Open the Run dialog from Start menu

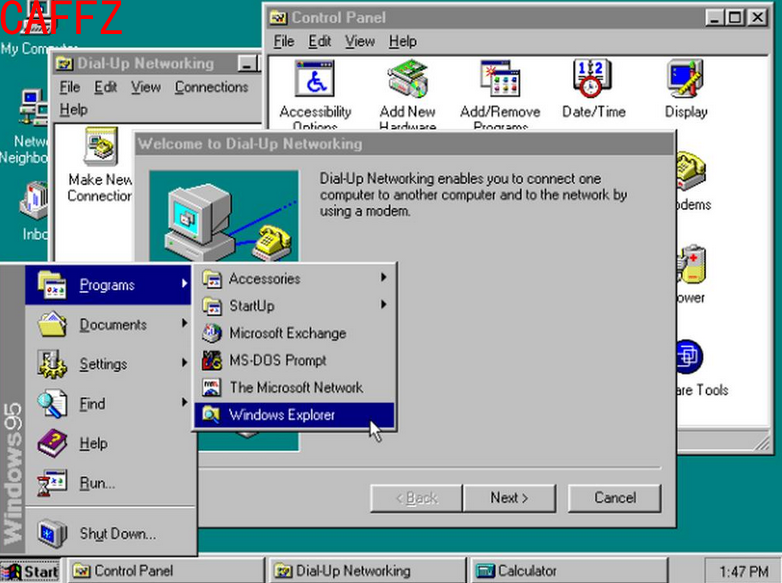point(96,484)
